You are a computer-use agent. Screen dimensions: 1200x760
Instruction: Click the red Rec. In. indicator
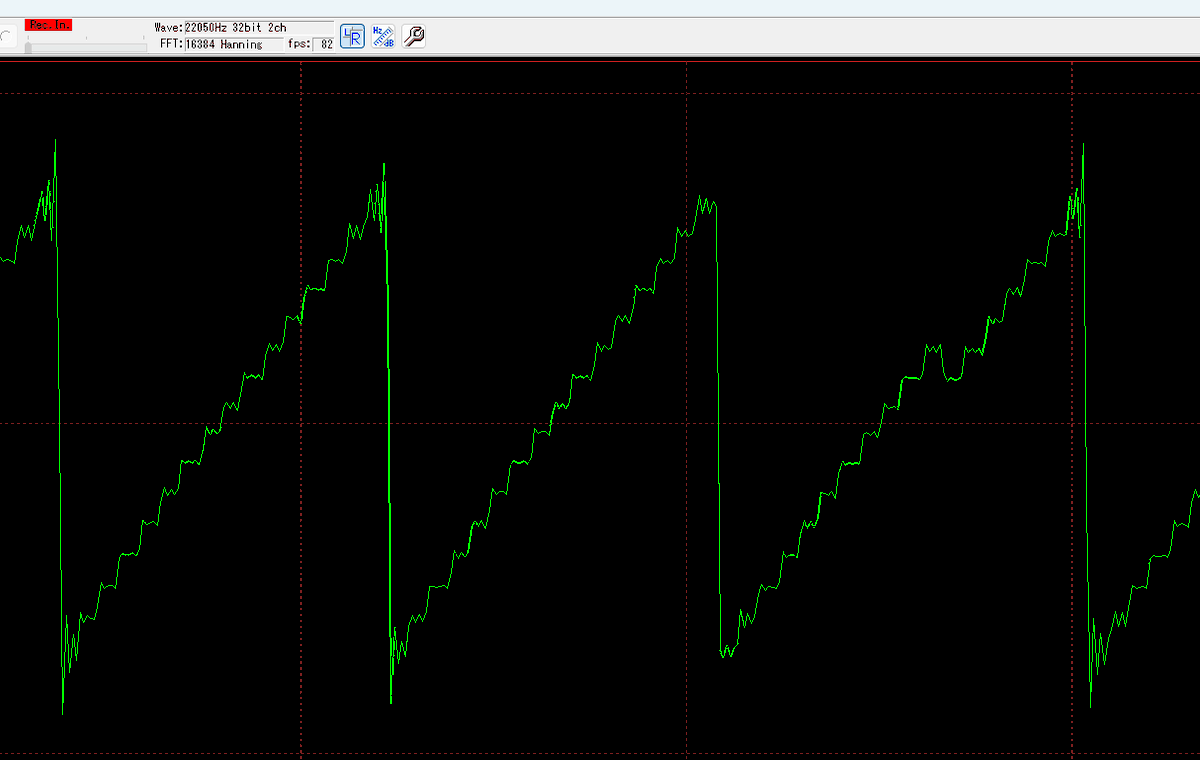[49, 25]
